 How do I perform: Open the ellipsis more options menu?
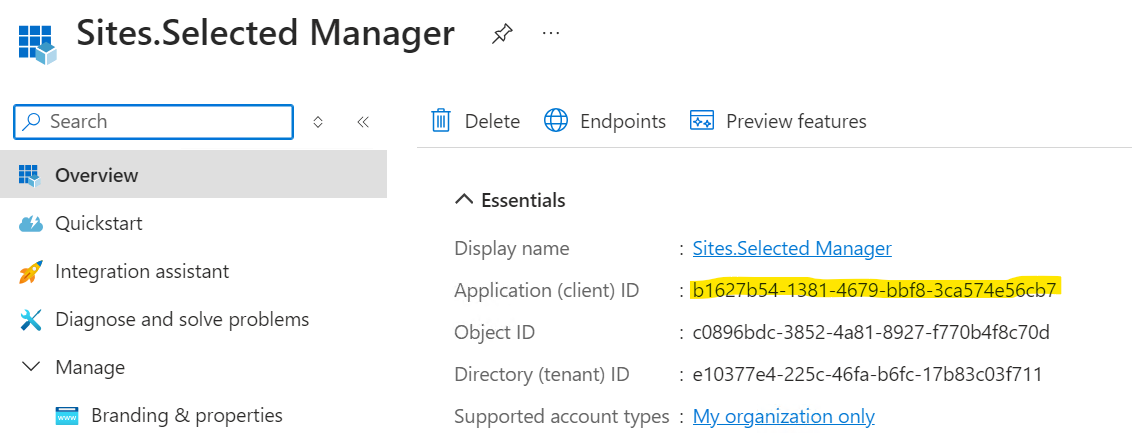tap(551, 33)
